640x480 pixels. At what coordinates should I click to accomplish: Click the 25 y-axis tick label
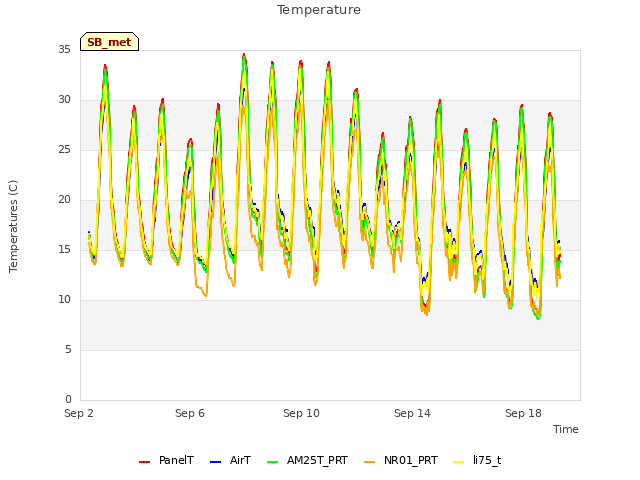64,149
